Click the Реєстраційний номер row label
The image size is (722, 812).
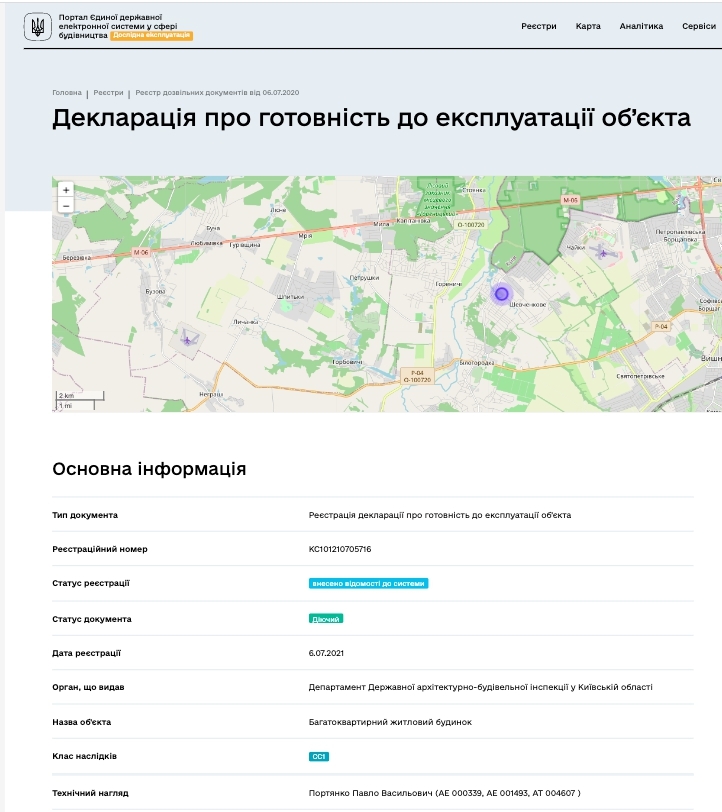(x=100, y=549)
